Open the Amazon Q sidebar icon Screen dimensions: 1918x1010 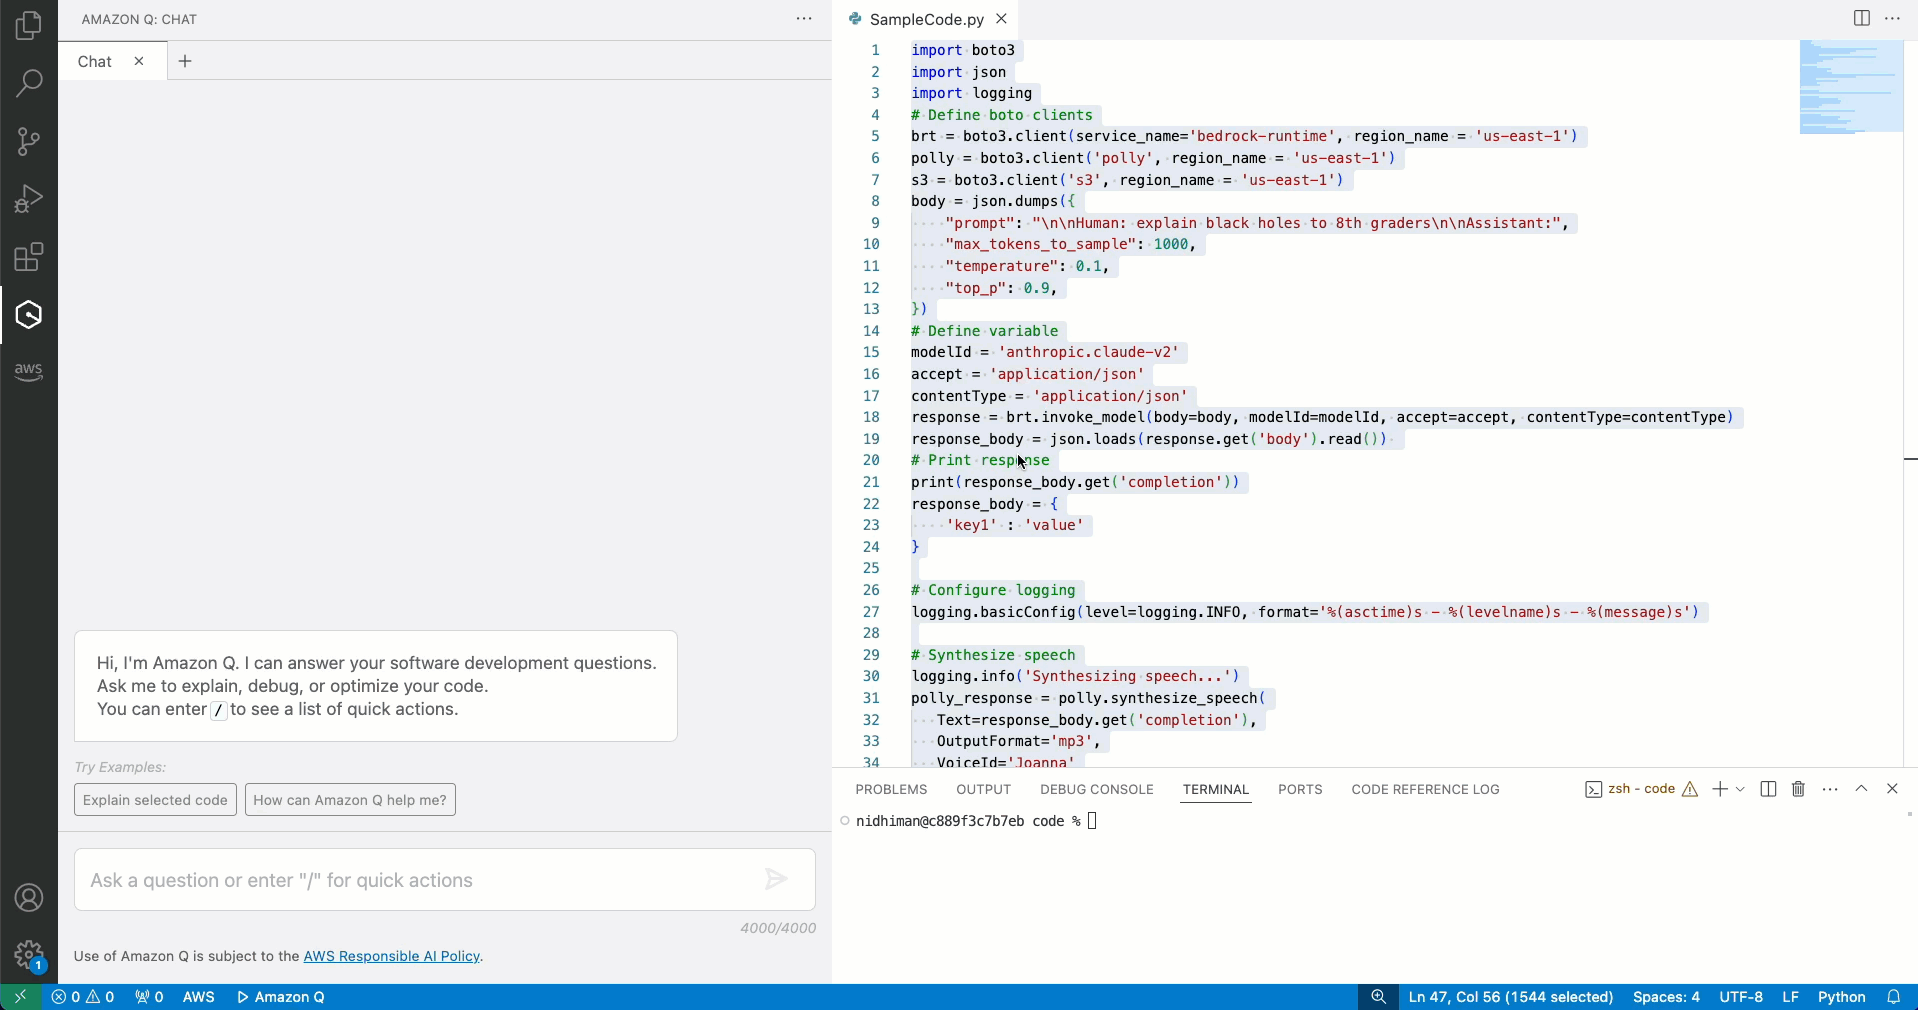(x=28, y=314)
